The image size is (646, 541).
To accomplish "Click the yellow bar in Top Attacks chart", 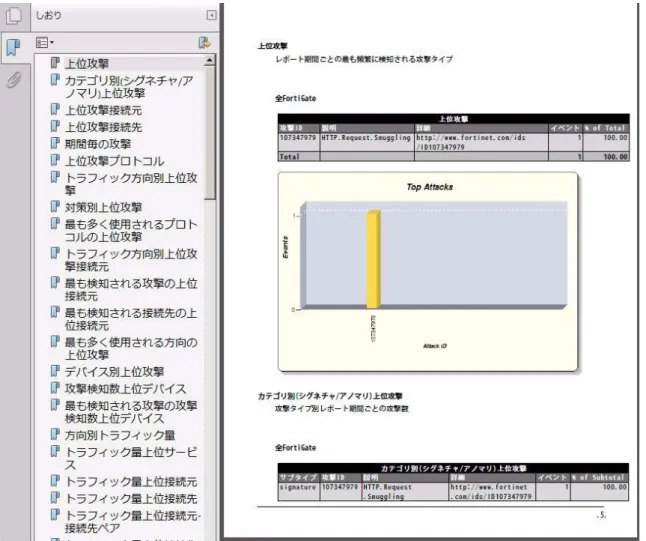I will (x=373, y=259).
